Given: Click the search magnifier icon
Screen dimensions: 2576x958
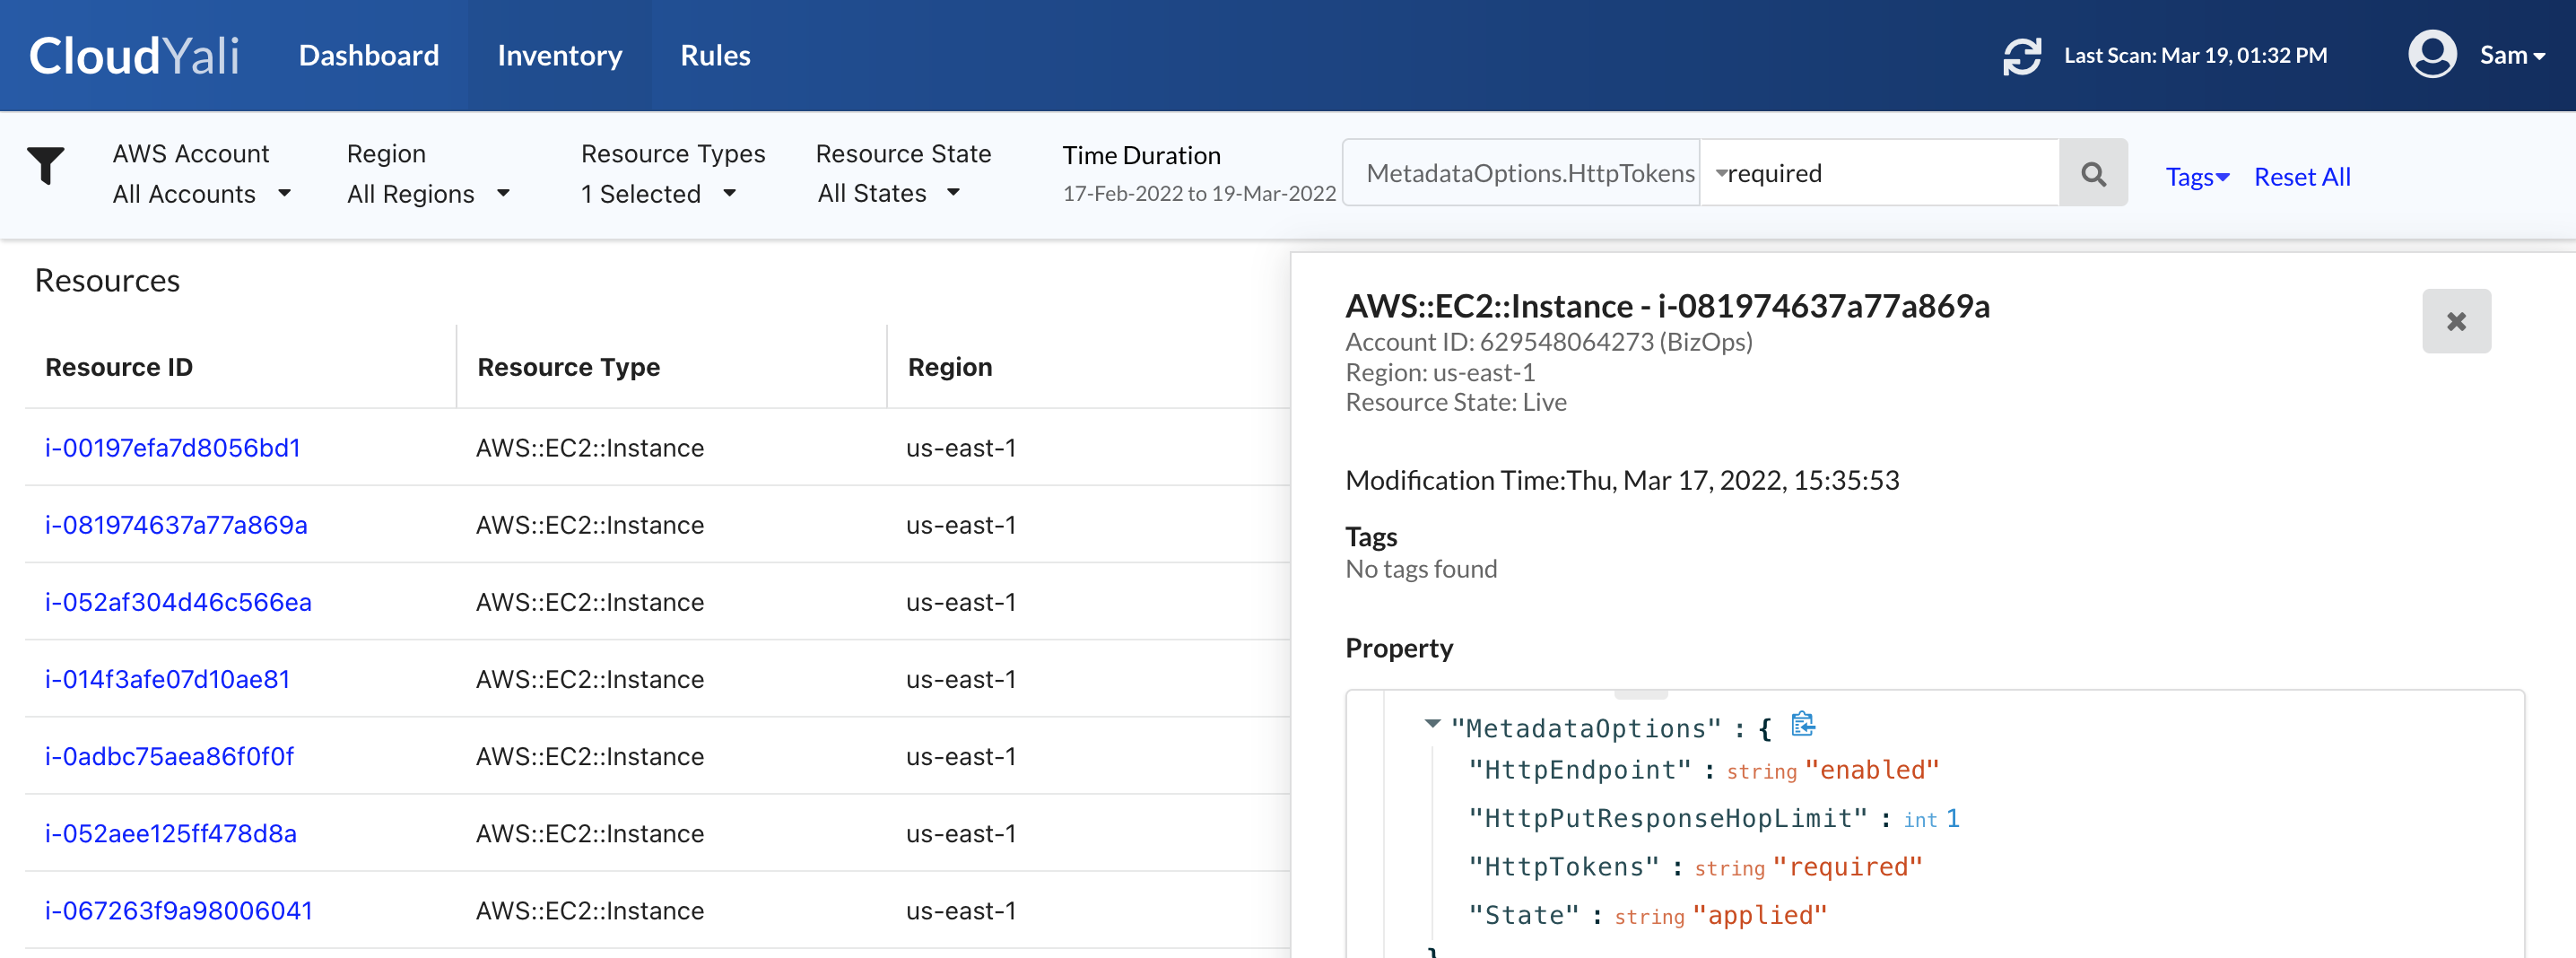Looking at the screenshot, I should pyautogui.click(x=2093, y=172).
